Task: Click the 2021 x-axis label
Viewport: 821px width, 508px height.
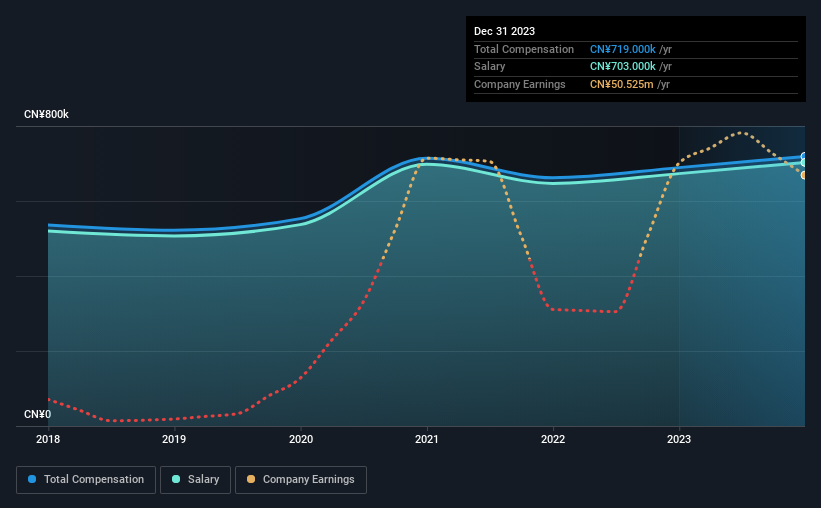Action: (427, 439)
